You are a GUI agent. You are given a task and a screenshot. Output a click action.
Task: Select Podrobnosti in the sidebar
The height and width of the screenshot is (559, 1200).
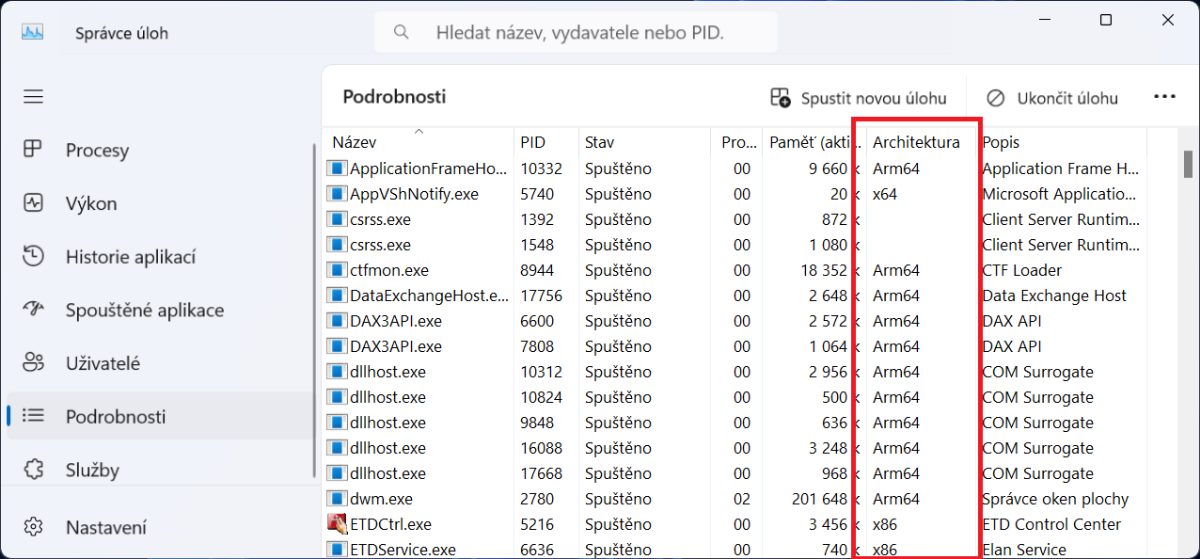(115, 417)
